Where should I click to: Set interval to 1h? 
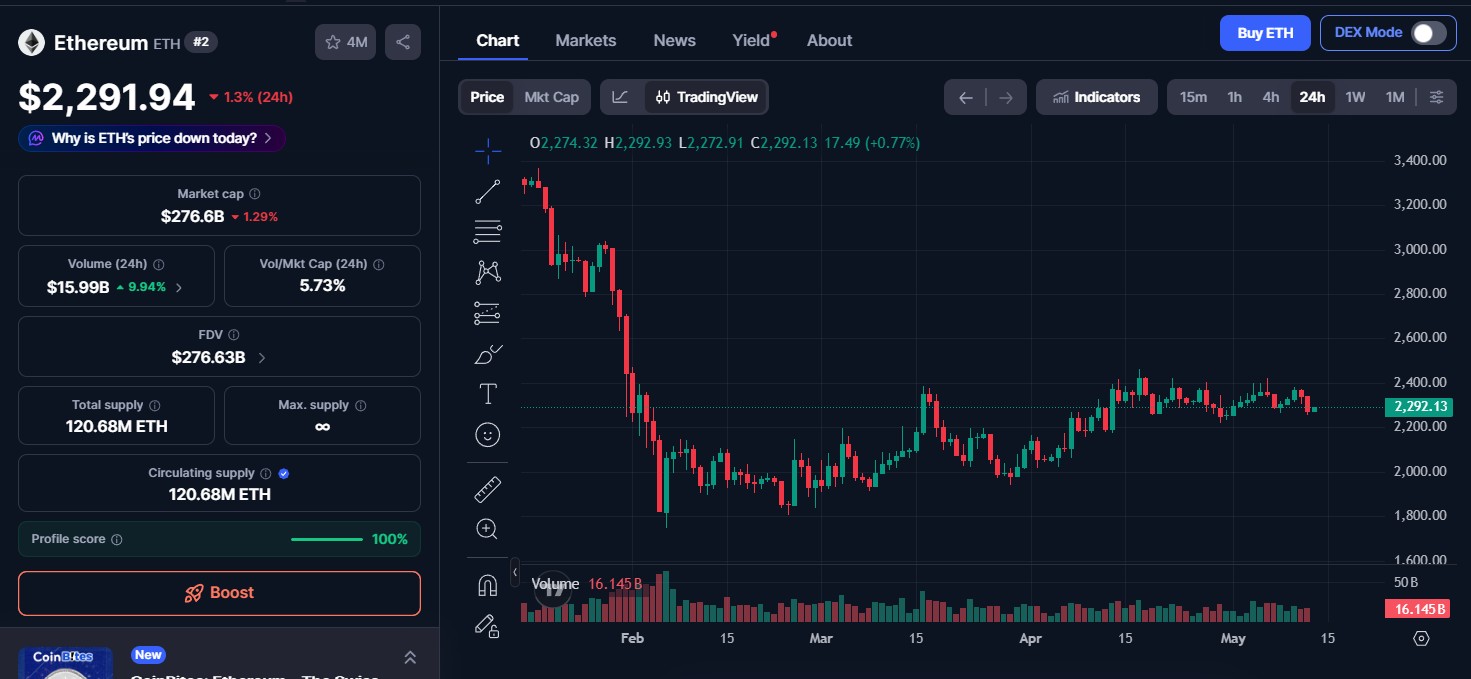coord(1235,97)
